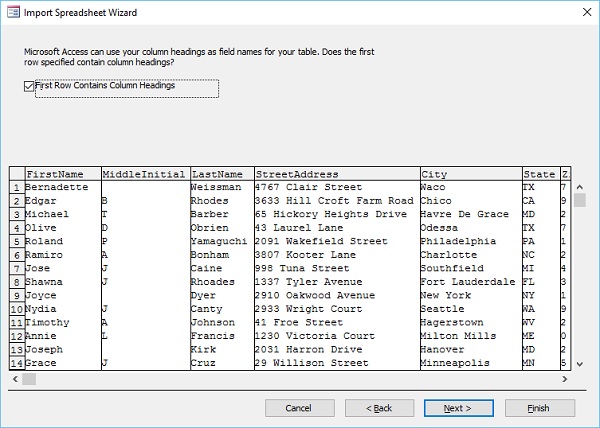This screenshot has height=428, width=600.
Task: Click horizontal scrollbar right arrow
Action: [565, 379]
